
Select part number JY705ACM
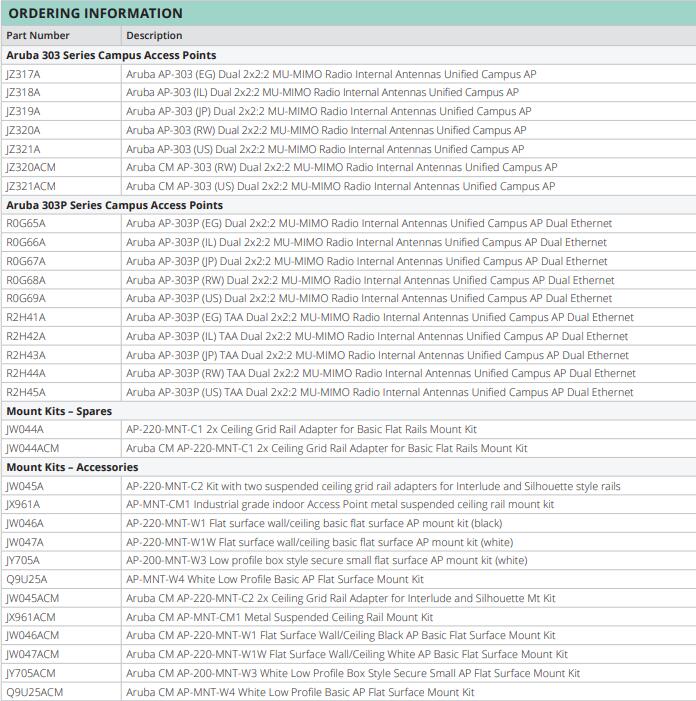click(x=31, y=673)
